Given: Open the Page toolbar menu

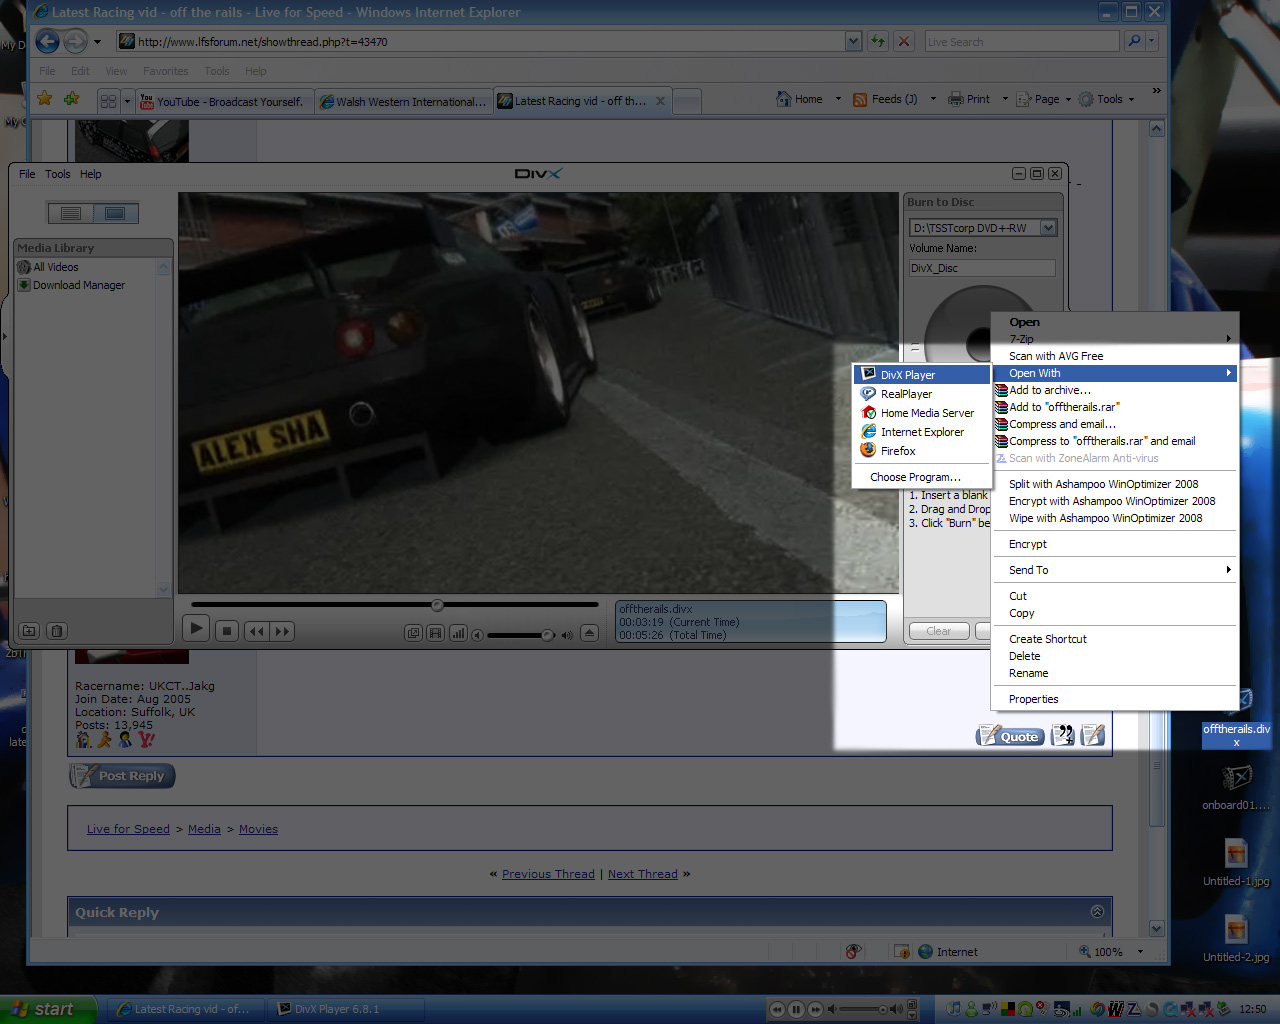Looking at the screenshot, I should (1043, 99).
